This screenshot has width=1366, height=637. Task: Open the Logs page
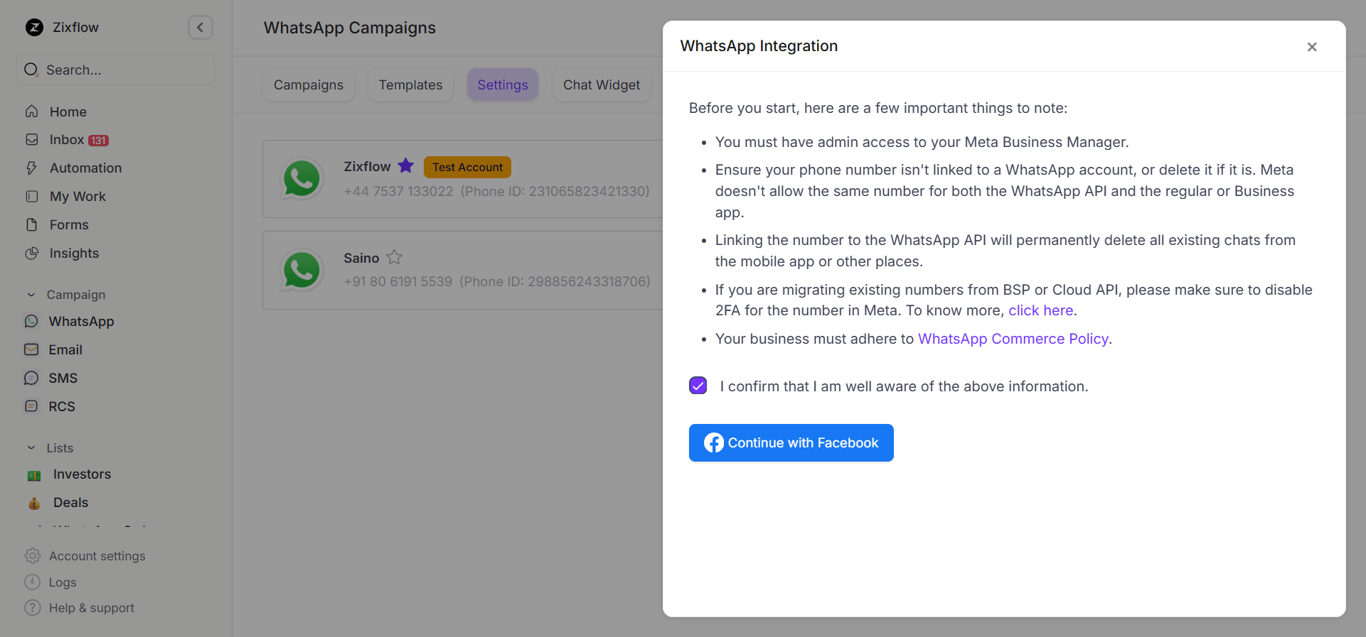pos(62,581)
